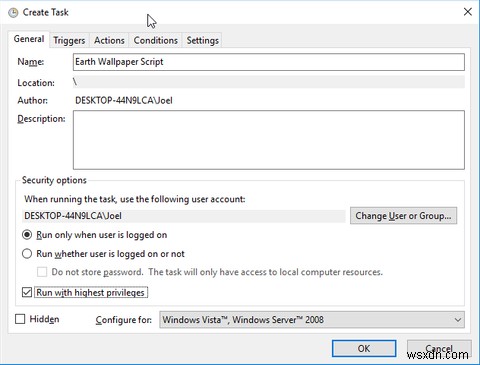Click inside the Description text box
The width and height of the screenshot is (480, 365).
click(269, 140)
